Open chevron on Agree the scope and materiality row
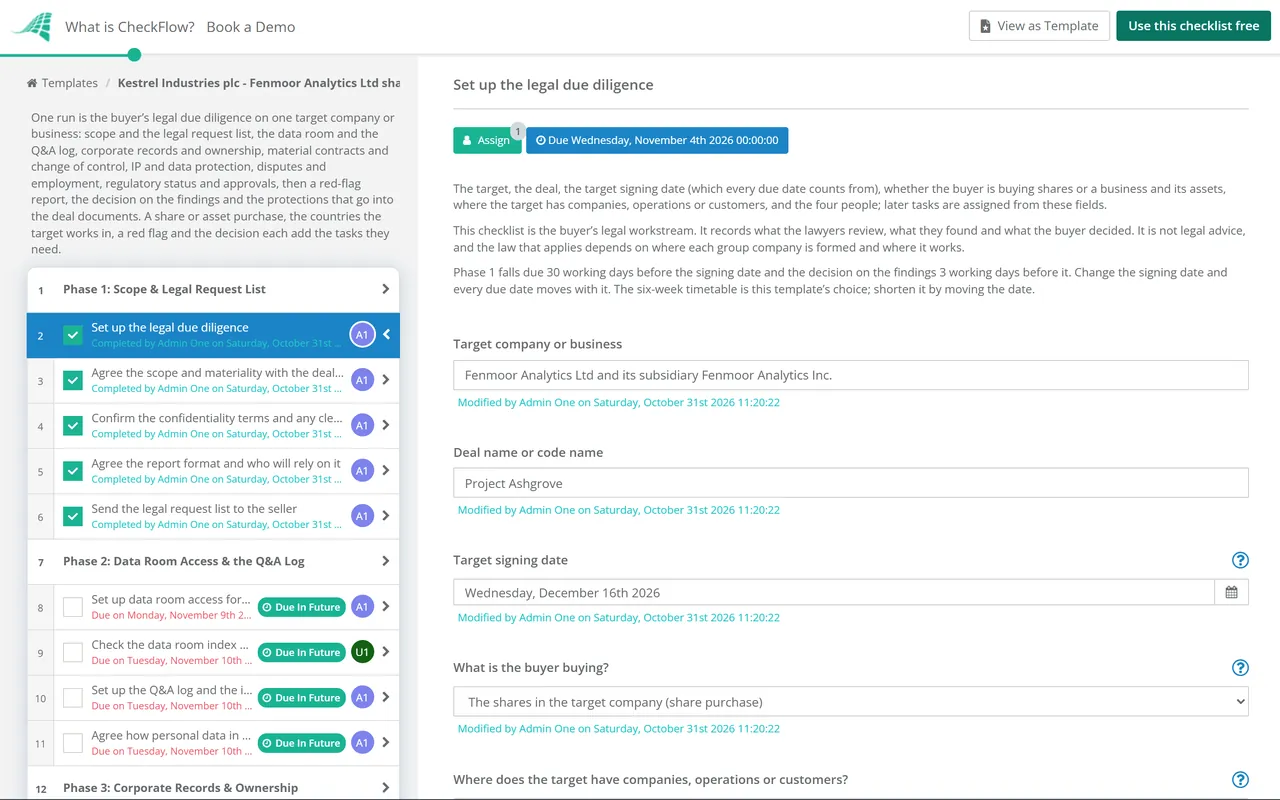Image resolution: width=1280 pixels, height=800 pixels. click(387, 380)
